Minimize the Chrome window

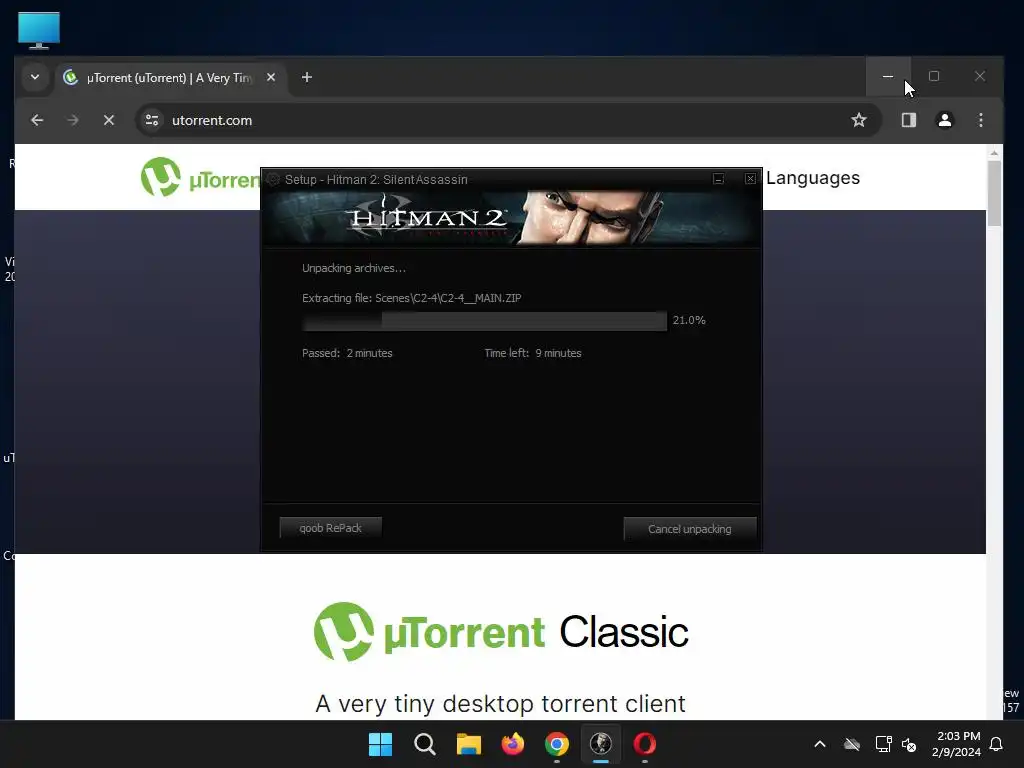888,76
